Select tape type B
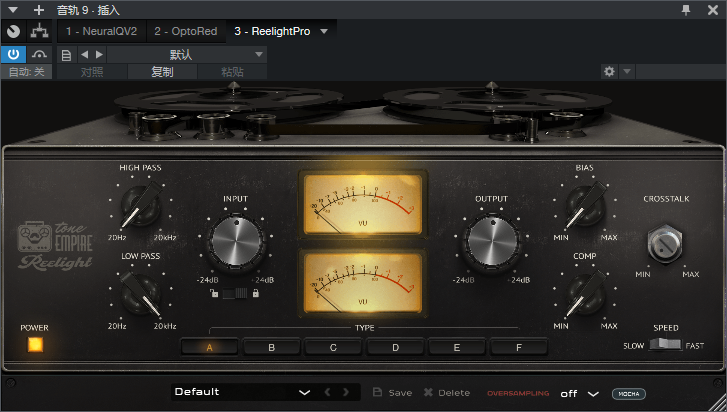 pyautogui.click(x=271, y=348)
